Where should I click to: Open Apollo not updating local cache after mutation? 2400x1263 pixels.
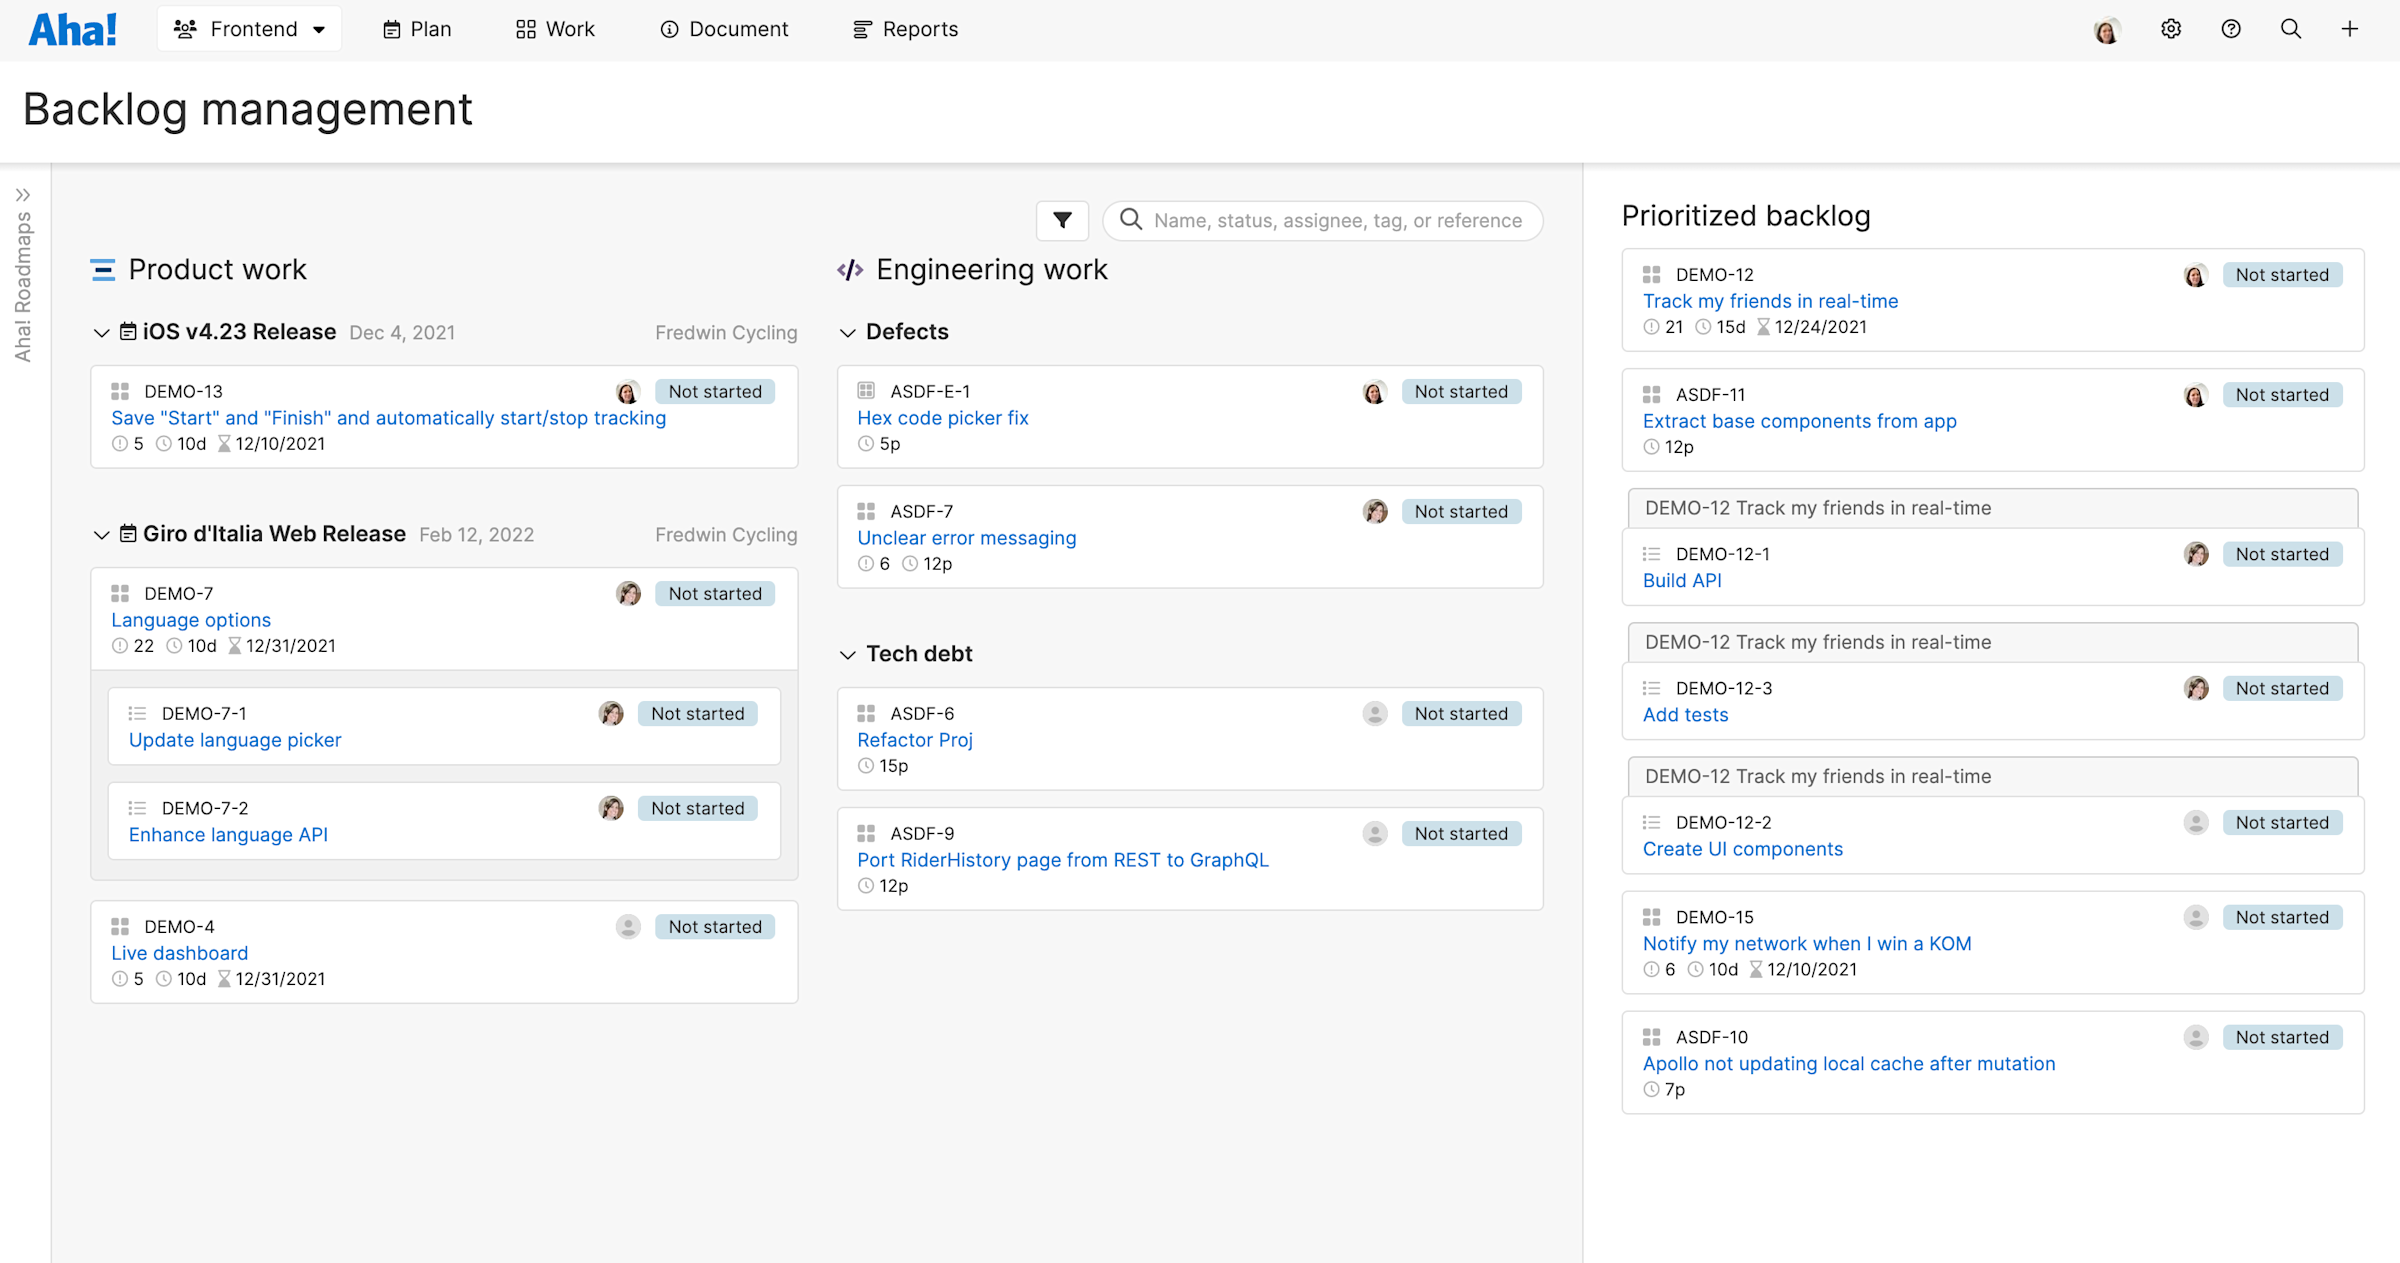click(x=1848, y=1063)
